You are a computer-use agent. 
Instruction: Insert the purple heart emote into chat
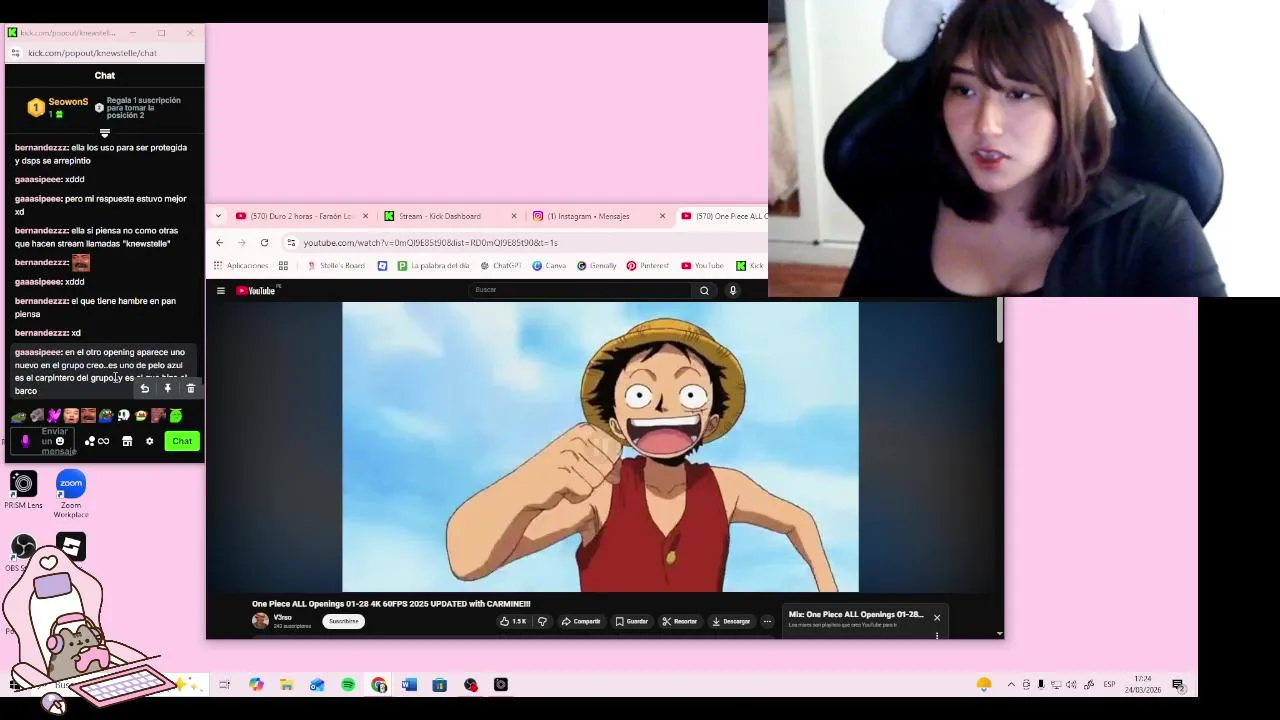point(54,416)
